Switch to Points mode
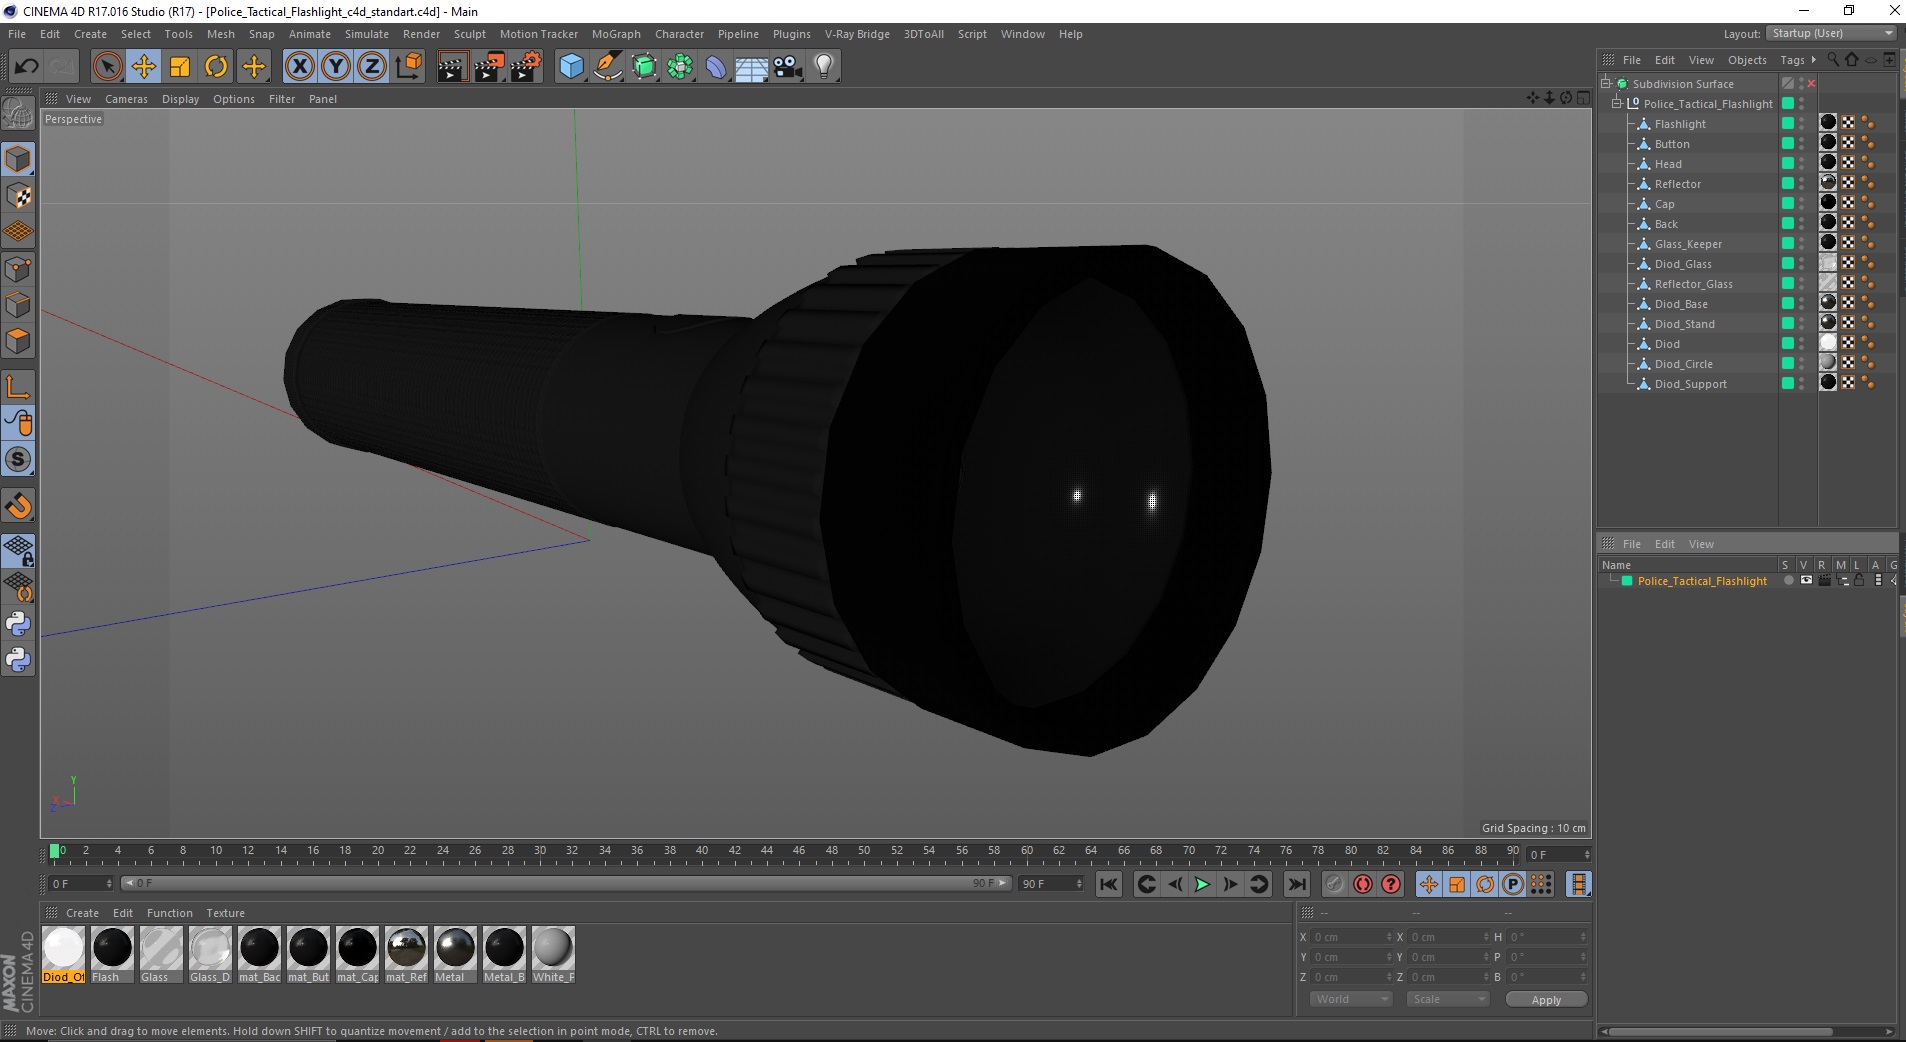This screenshot has height=1042, width=1906. pyautogui.click(x=18, y=268)
